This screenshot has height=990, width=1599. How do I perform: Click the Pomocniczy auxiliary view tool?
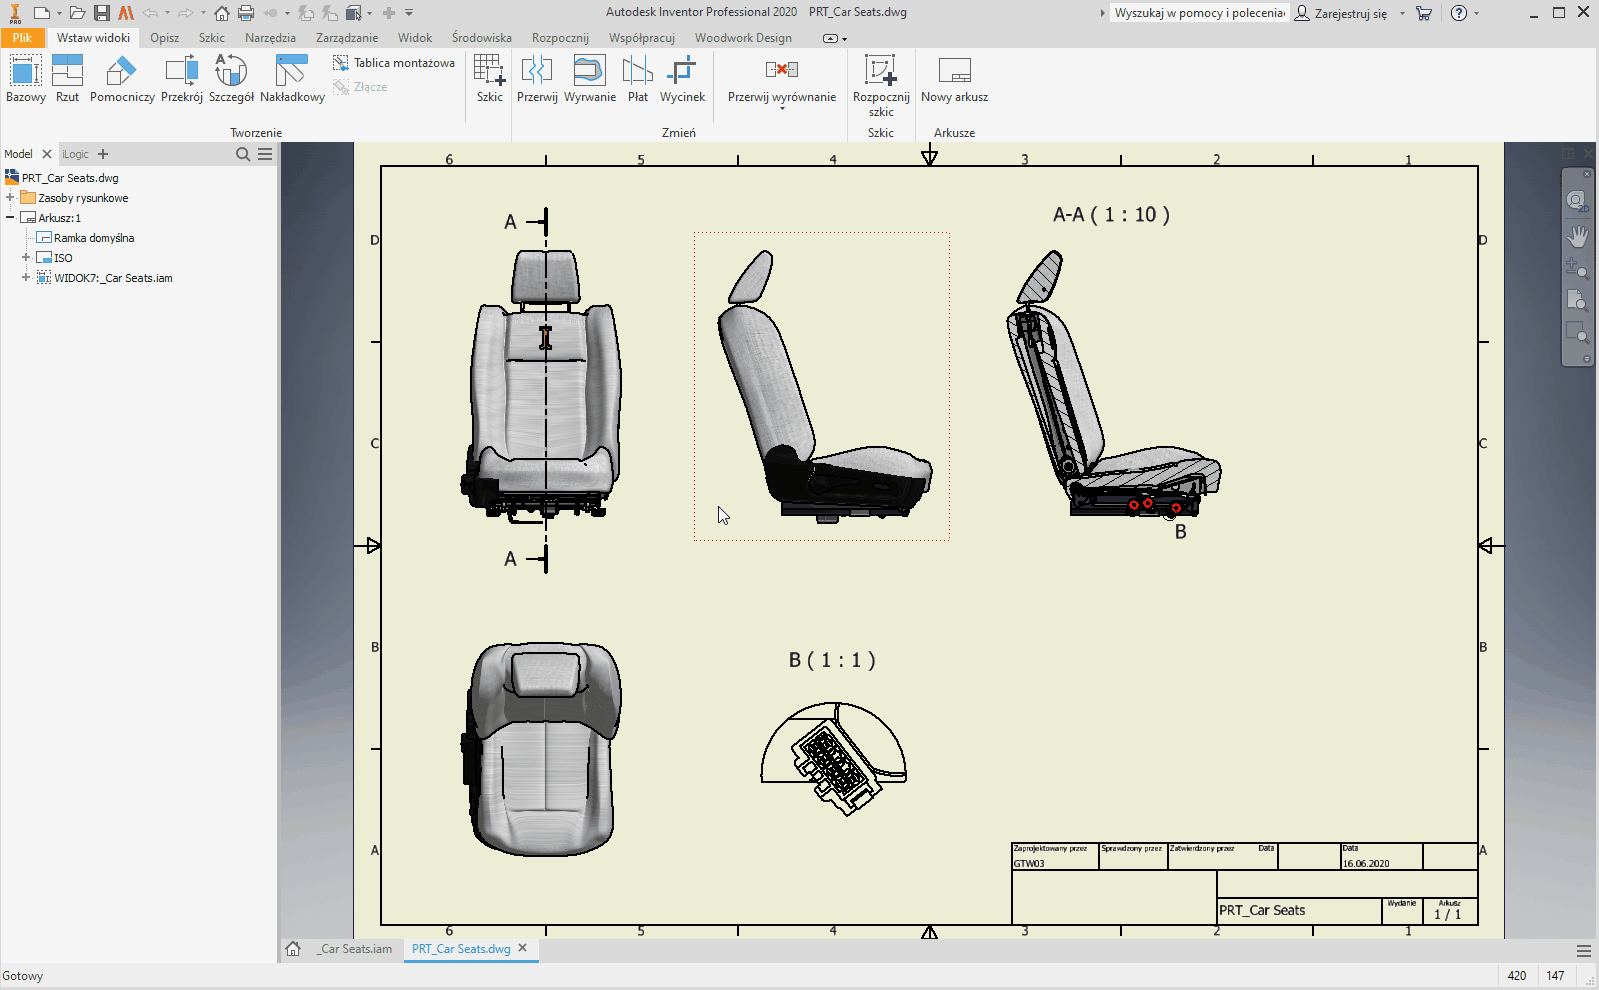point(122,78)
